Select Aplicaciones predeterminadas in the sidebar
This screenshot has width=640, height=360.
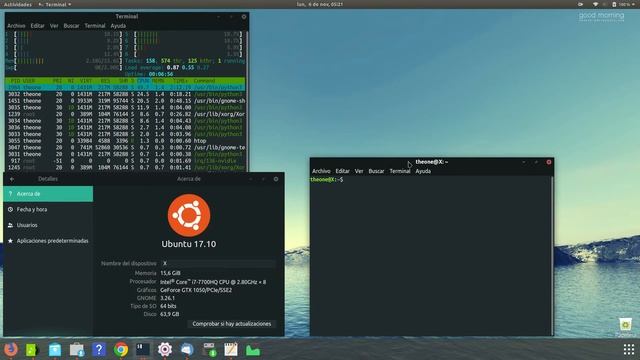(x=48, y=241)
